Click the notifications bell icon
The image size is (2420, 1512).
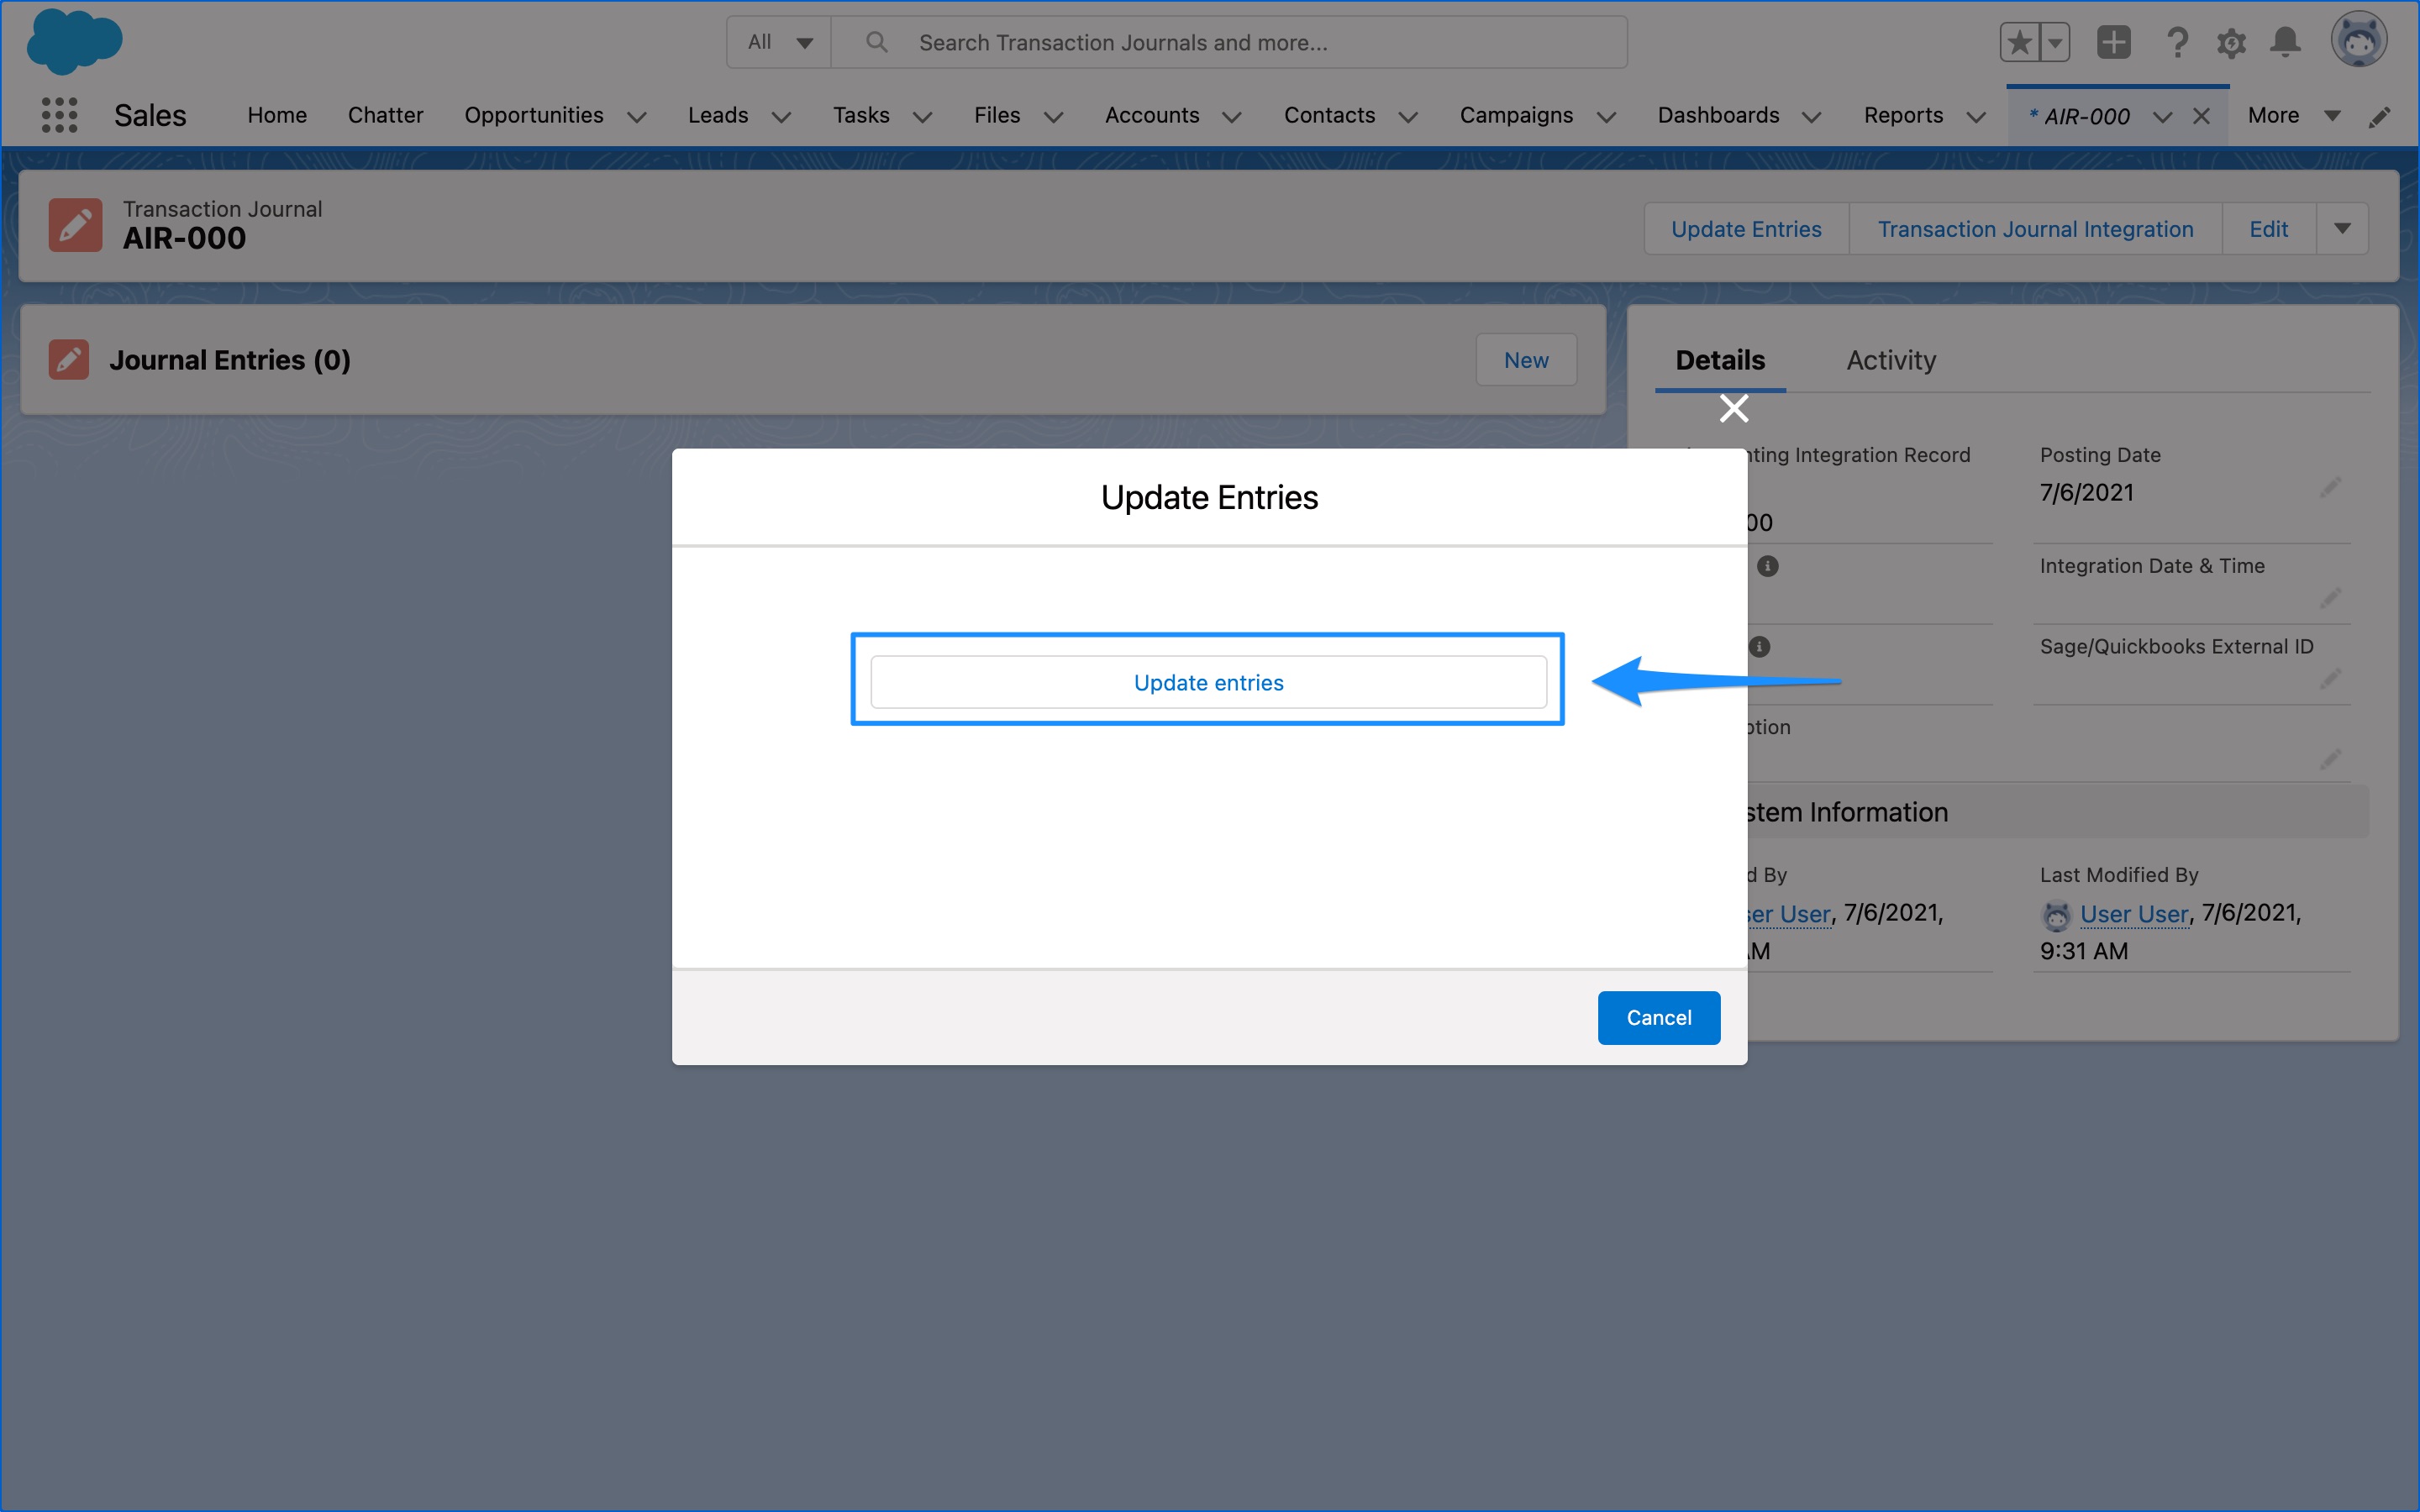pyautogui.click(x=2286, y=42)
